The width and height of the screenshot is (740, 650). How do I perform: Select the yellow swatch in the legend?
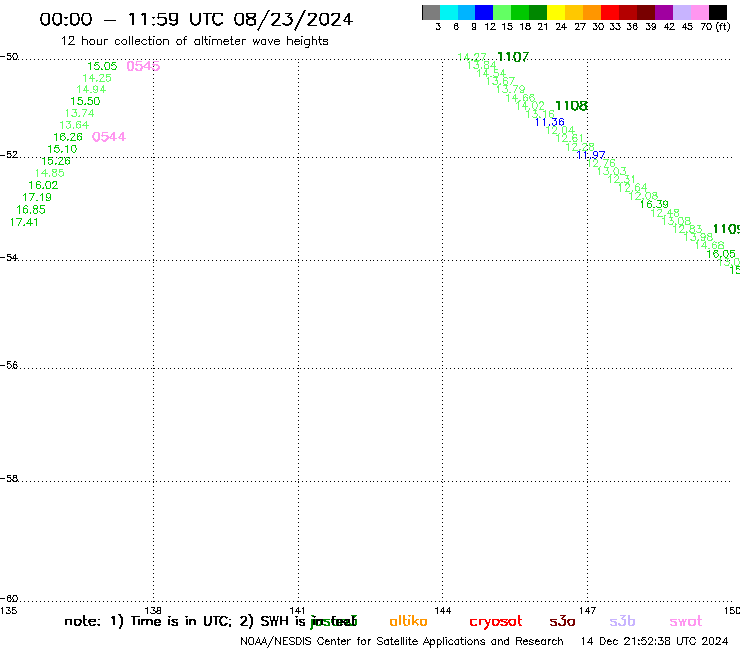[556, 12]
